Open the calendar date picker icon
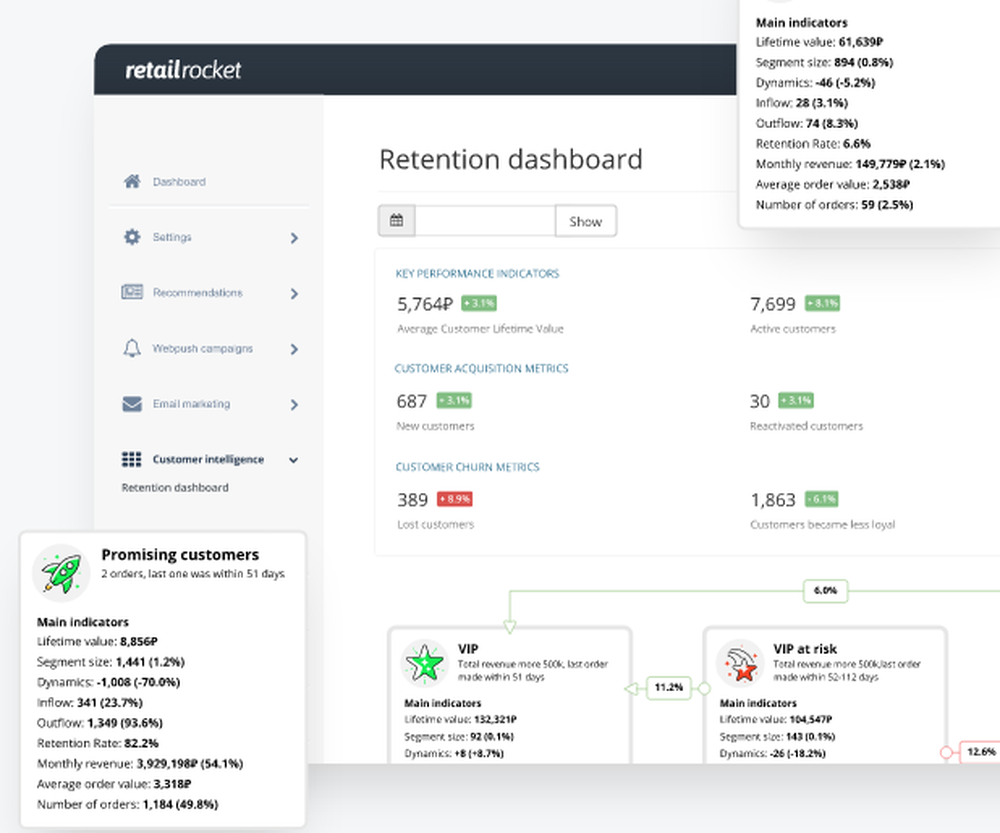The height and width of the screenshot is (833, 1000). tap(396, 221)
